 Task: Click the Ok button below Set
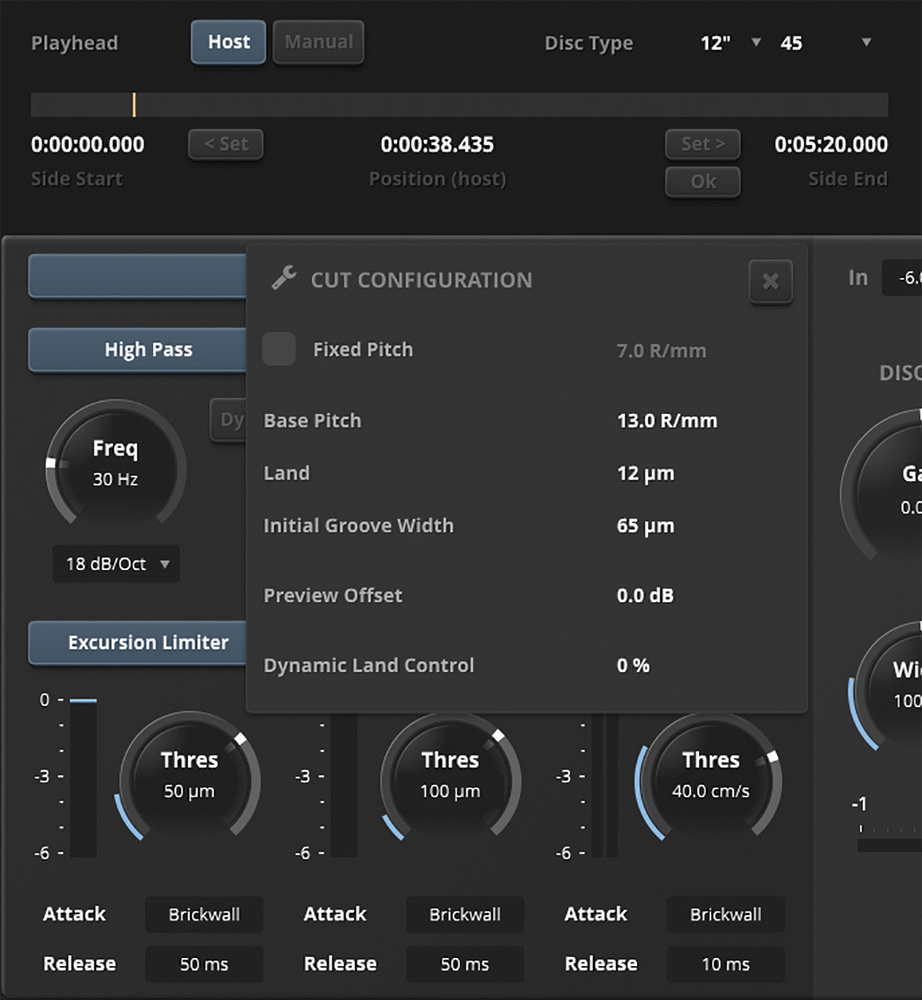(703, 181)
